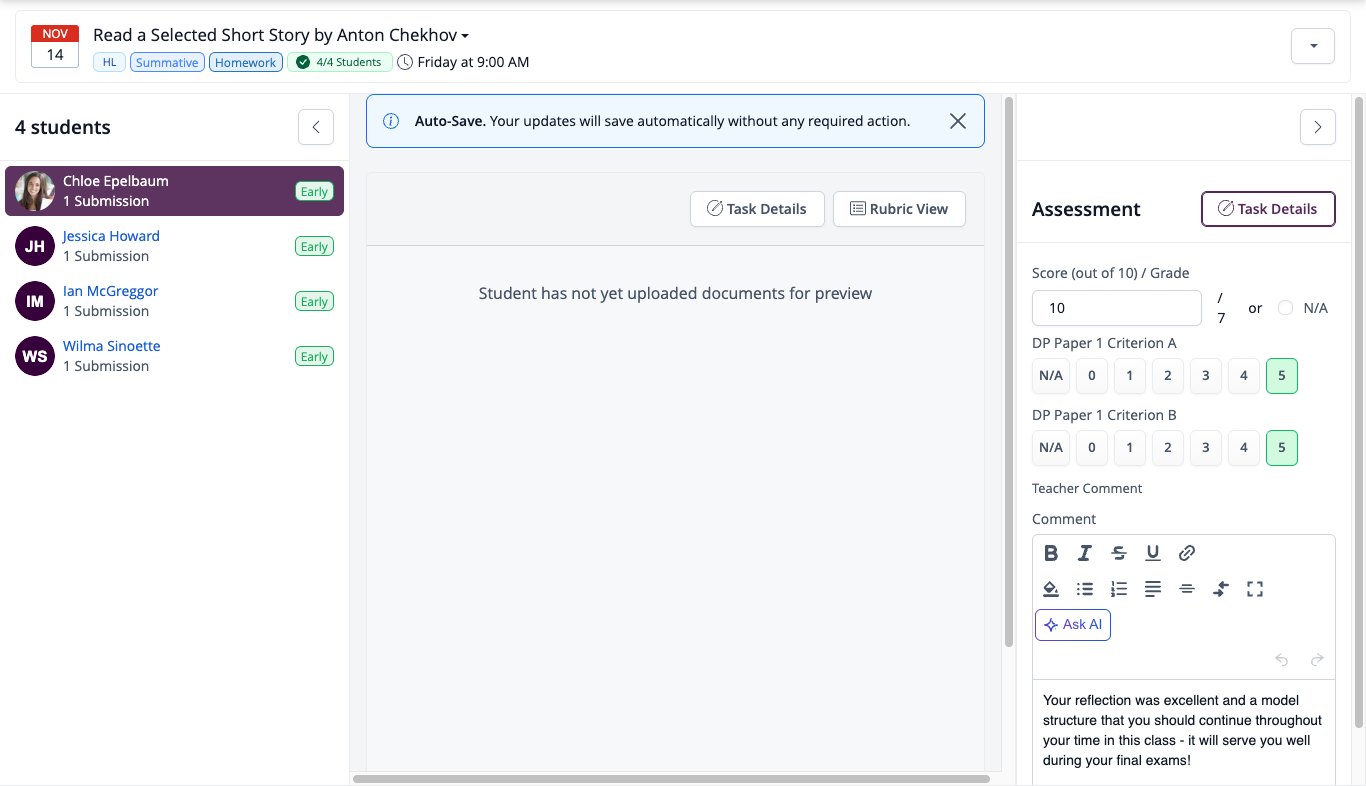Click the Homework tag
Viewport: 1366px width, 786px height.
tap(246, 62)
